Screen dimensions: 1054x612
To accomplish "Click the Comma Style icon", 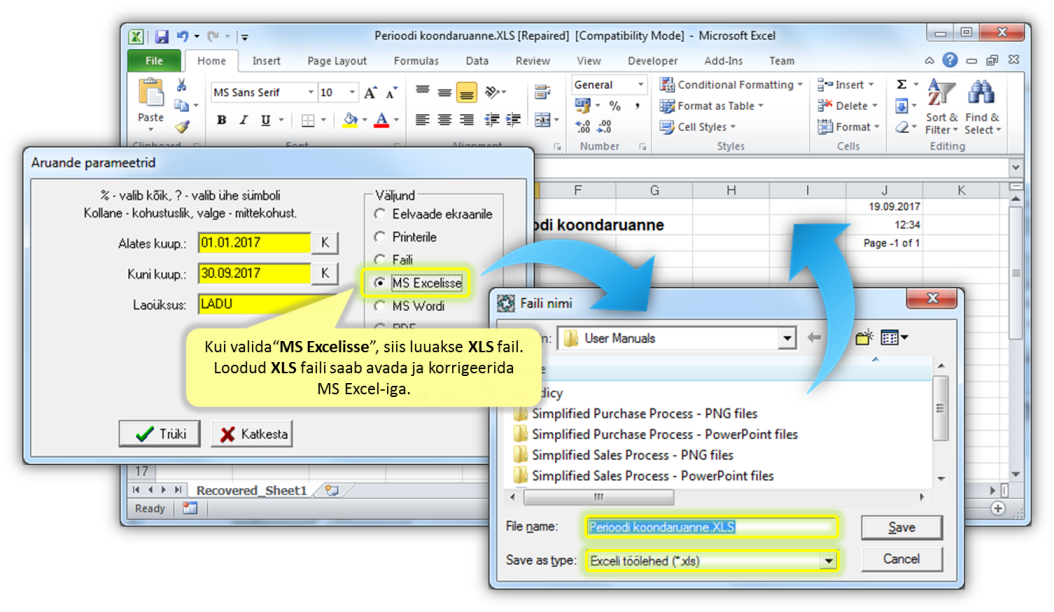I will [x=636, y=106].
